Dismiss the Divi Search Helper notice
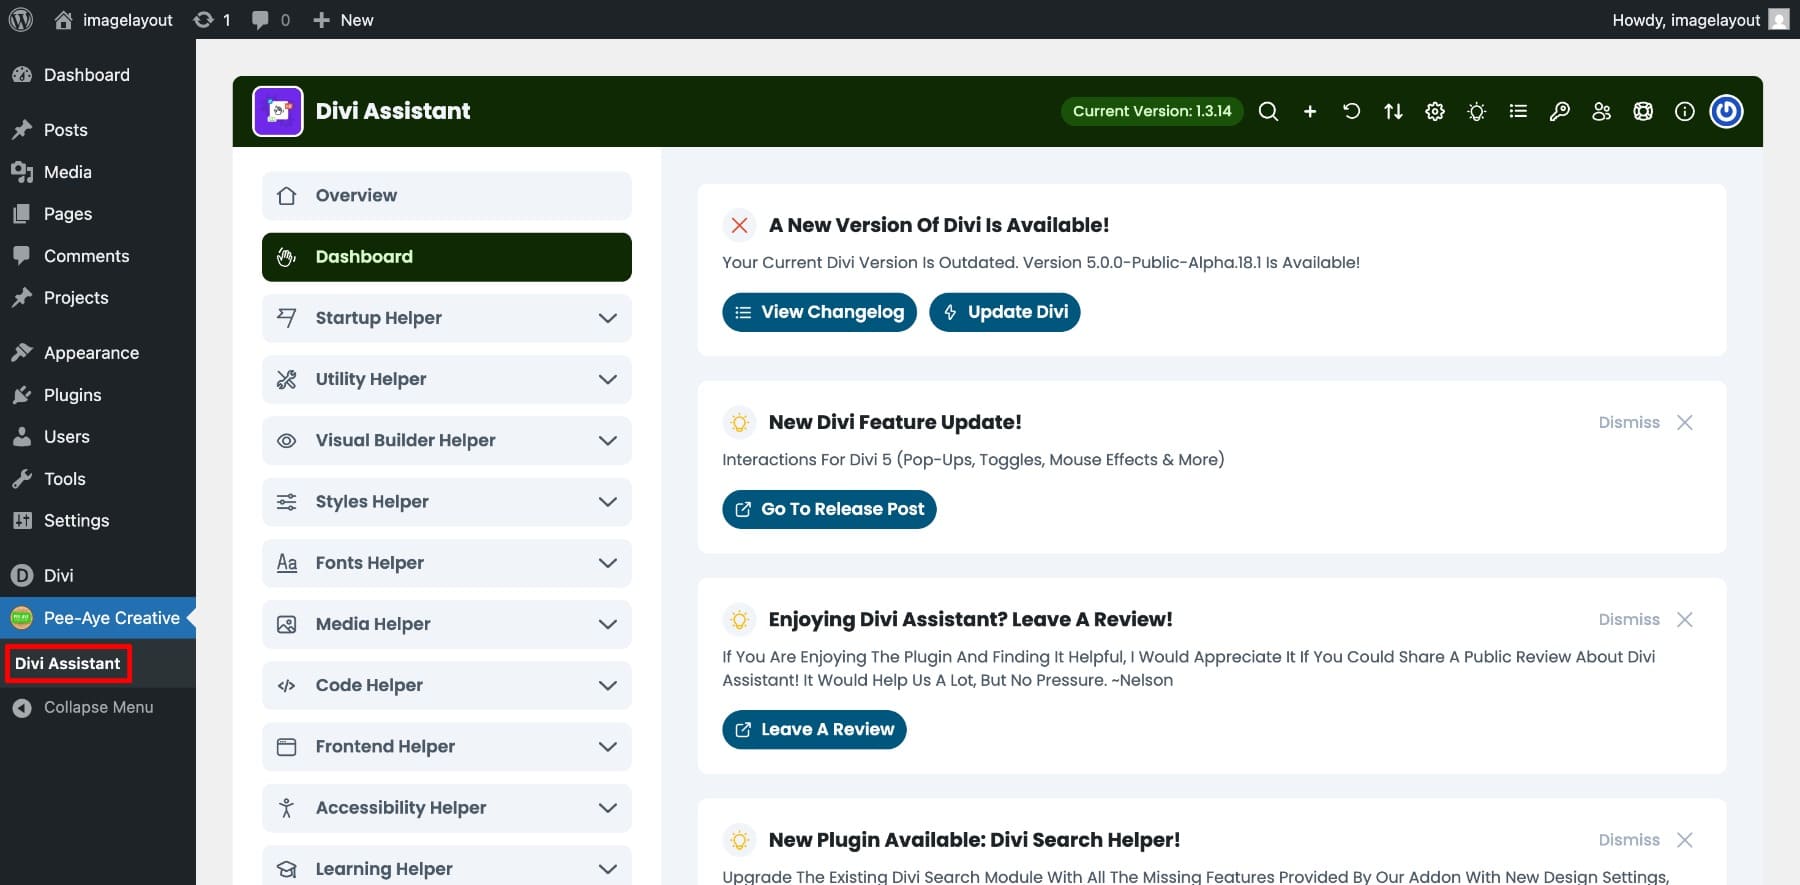The image size is (1800, 885). (x=1645, y=840)
